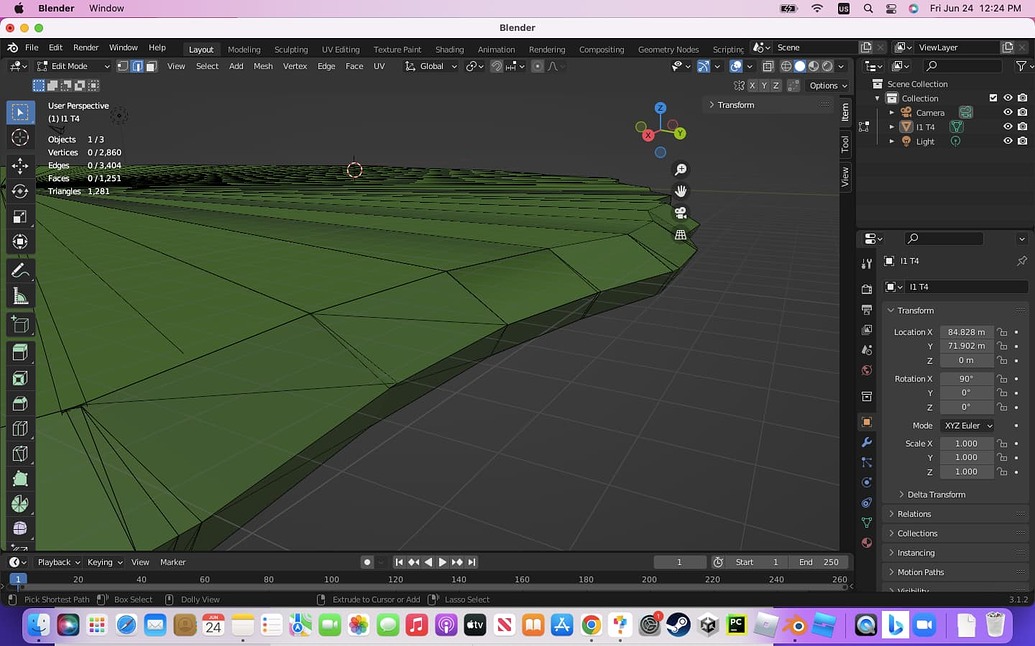Open the Render menu

tap(86, 48)
